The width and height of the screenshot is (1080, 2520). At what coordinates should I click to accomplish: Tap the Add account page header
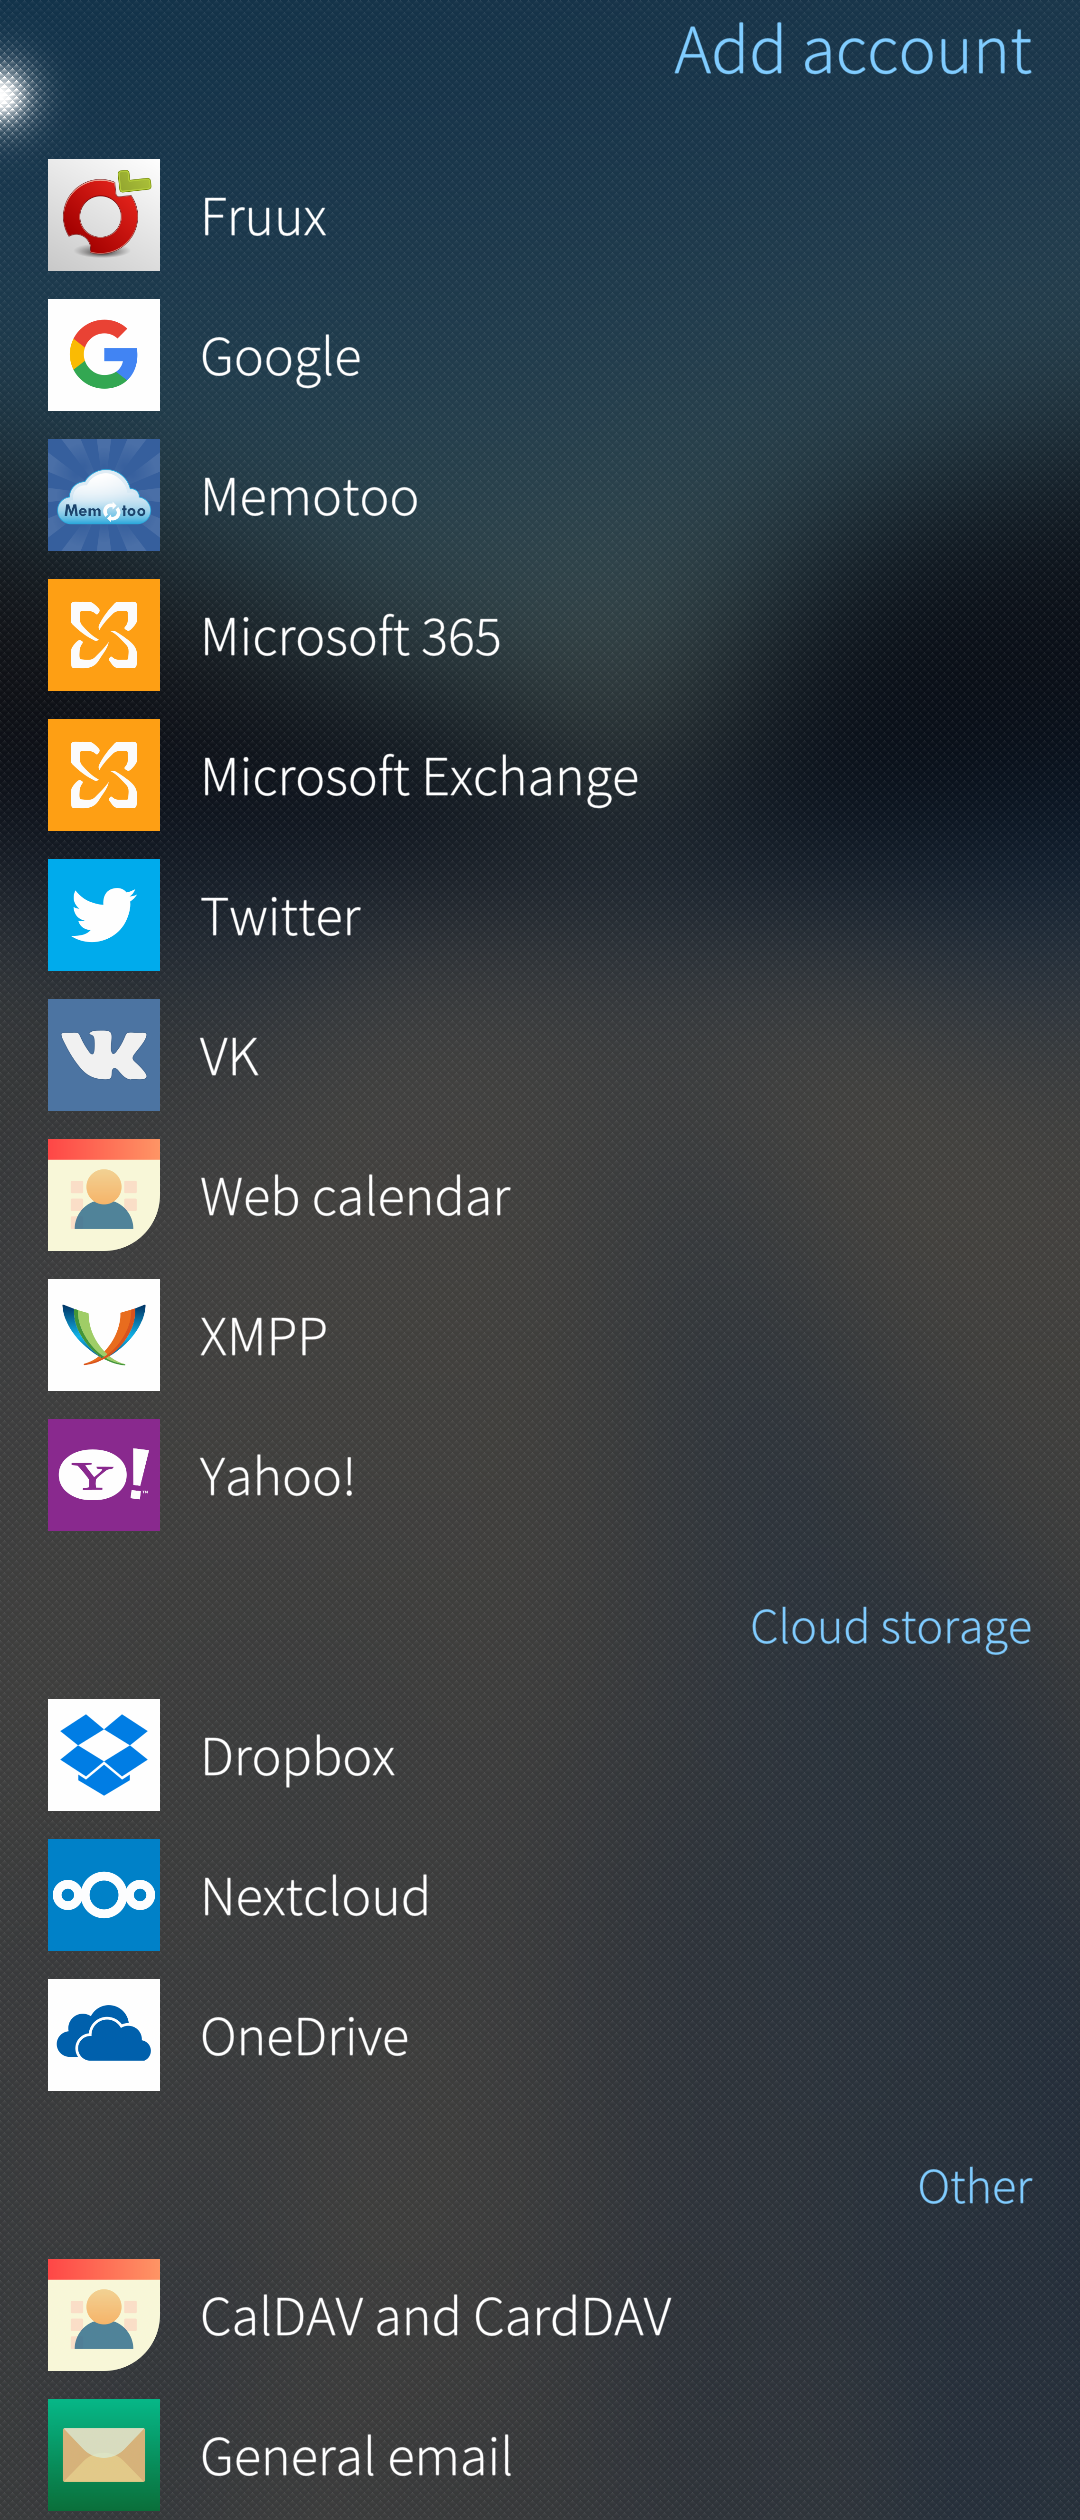coord(852,50)
